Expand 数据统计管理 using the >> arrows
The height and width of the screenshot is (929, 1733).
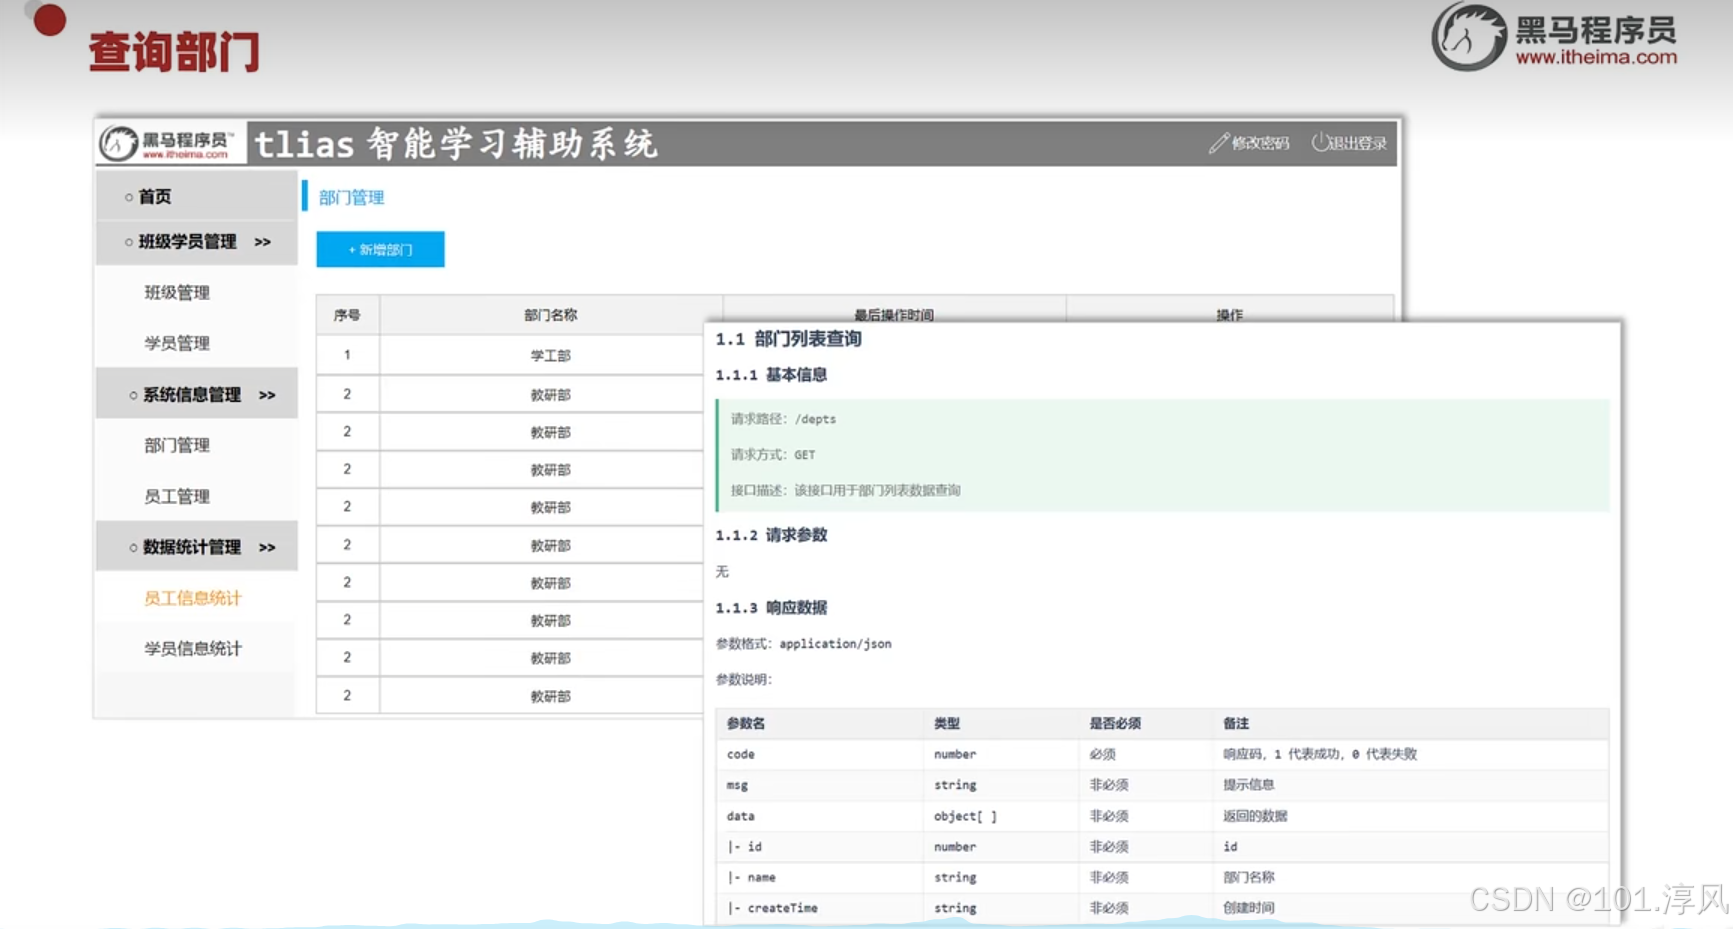(267, 547)
